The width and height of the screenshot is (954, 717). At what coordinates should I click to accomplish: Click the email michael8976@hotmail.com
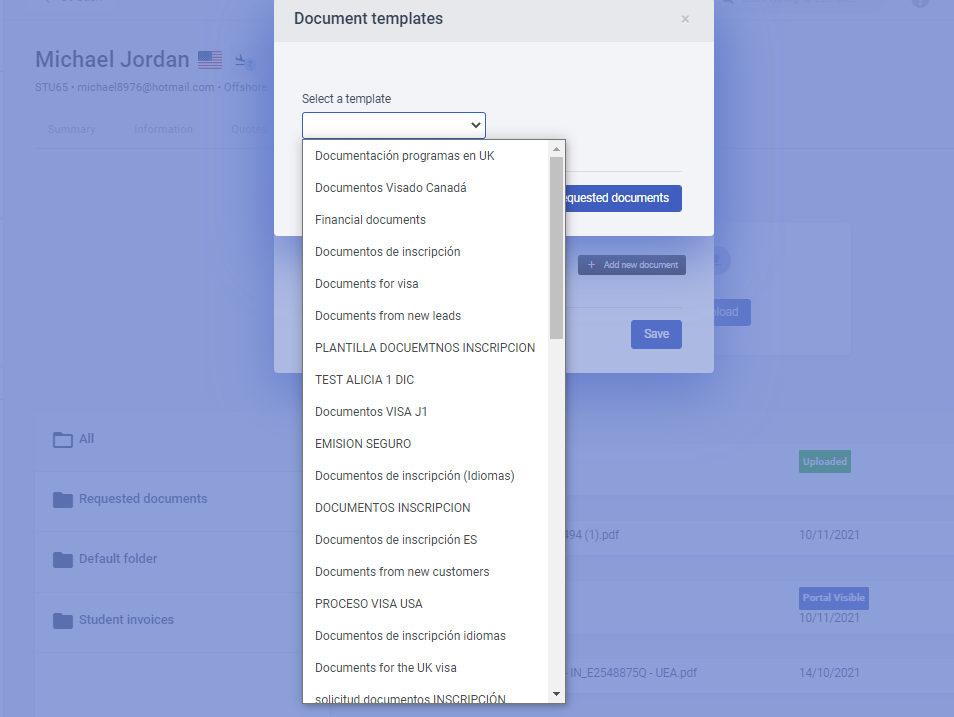point(145,87)
